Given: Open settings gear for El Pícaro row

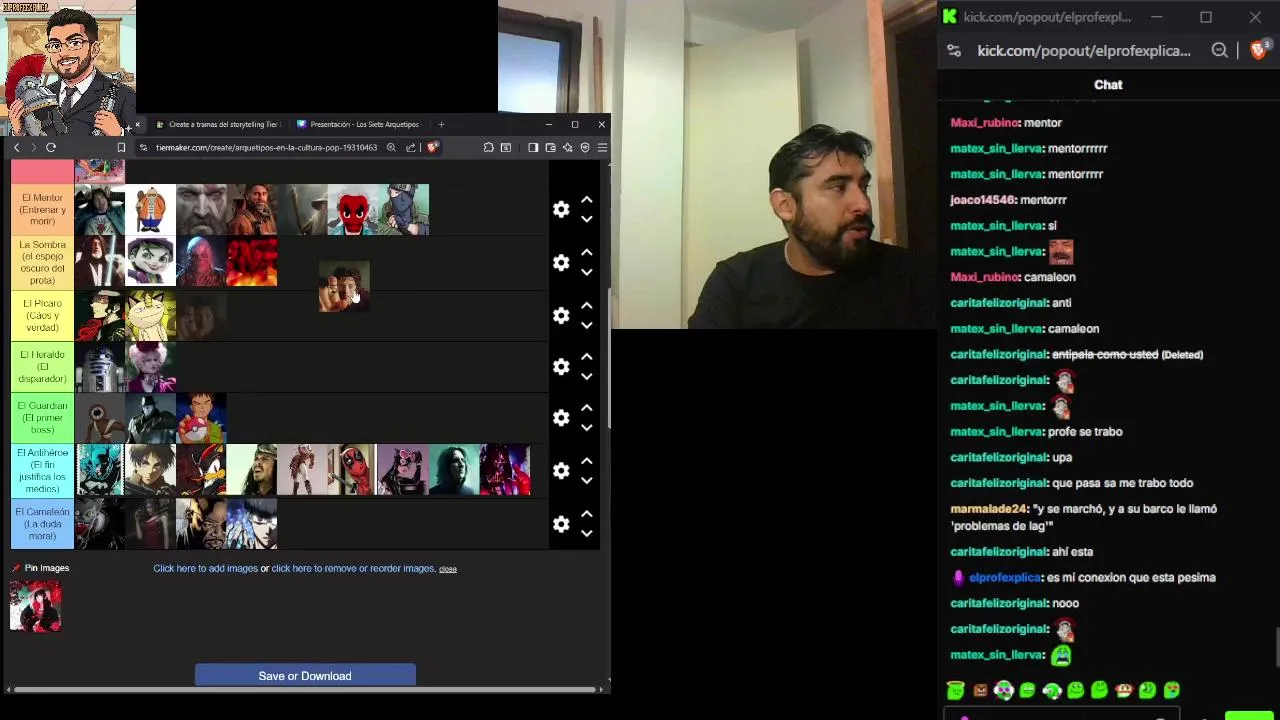Looking at the screenshot, I should (561, 315).
